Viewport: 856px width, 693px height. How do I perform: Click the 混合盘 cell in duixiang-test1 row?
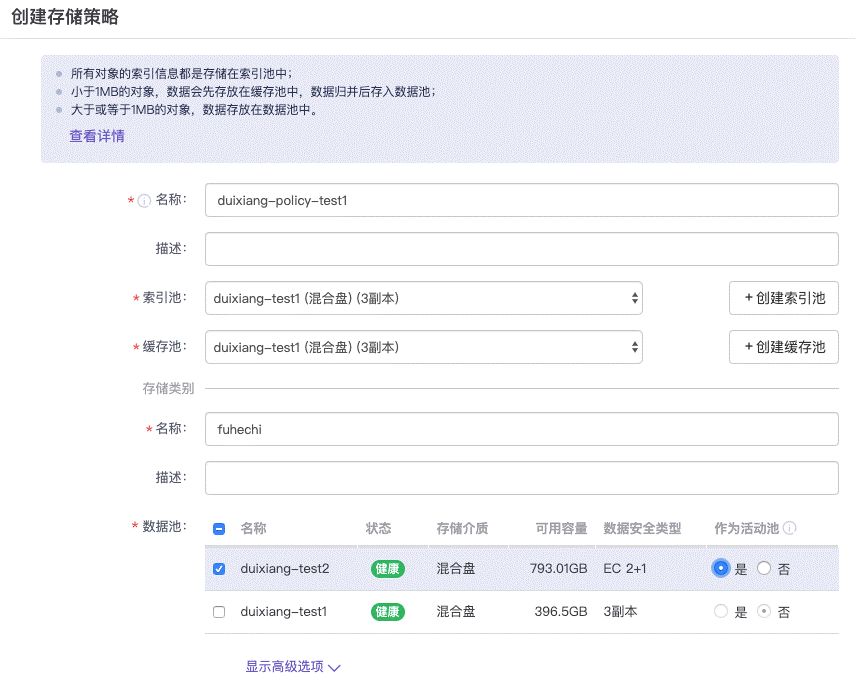coord(456,611)
